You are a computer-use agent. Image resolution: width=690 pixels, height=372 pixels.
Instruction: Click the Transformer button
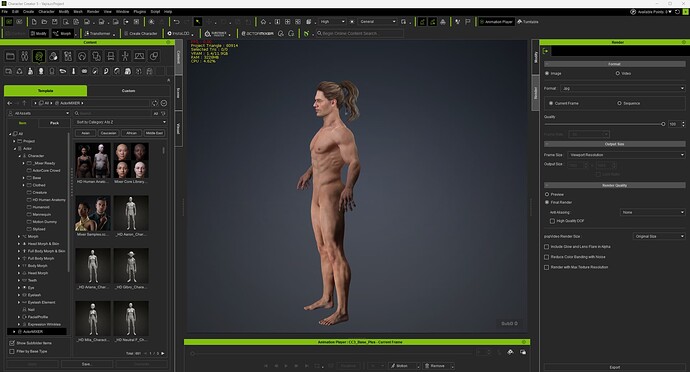coord(98,33)
